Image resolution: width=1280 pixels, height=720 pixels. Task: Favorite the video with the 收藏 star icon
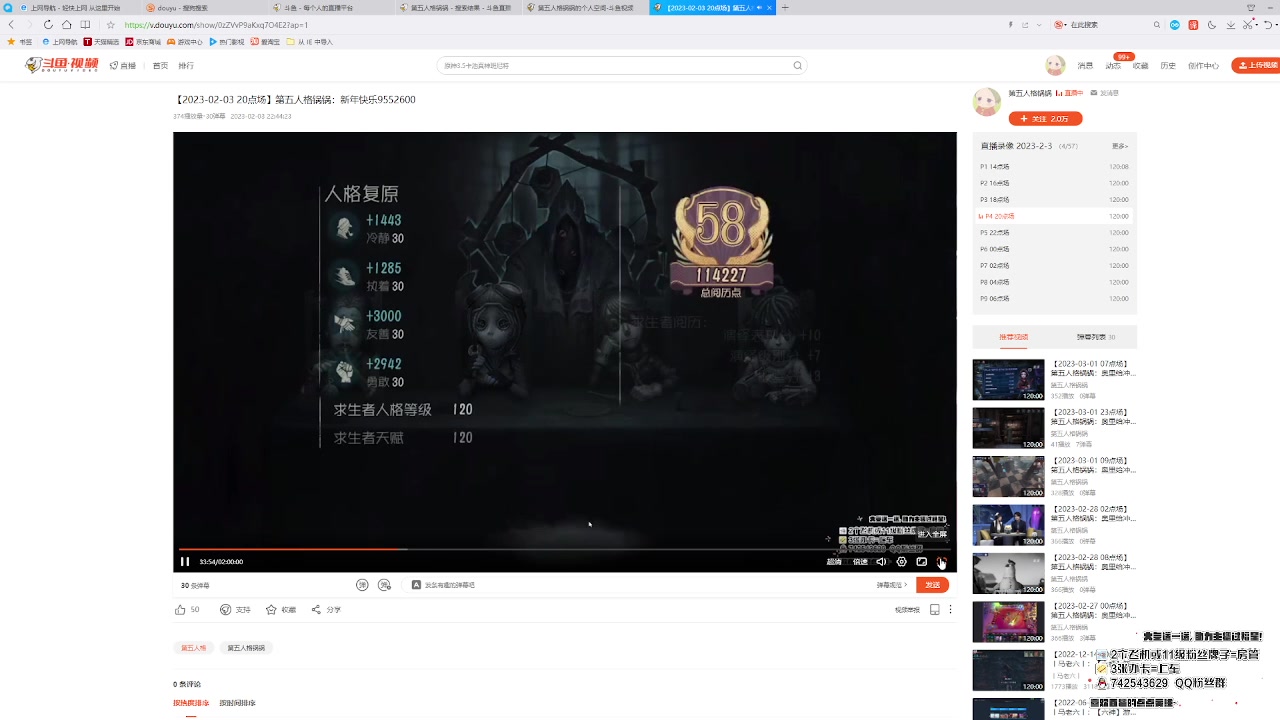click(271, 609)
